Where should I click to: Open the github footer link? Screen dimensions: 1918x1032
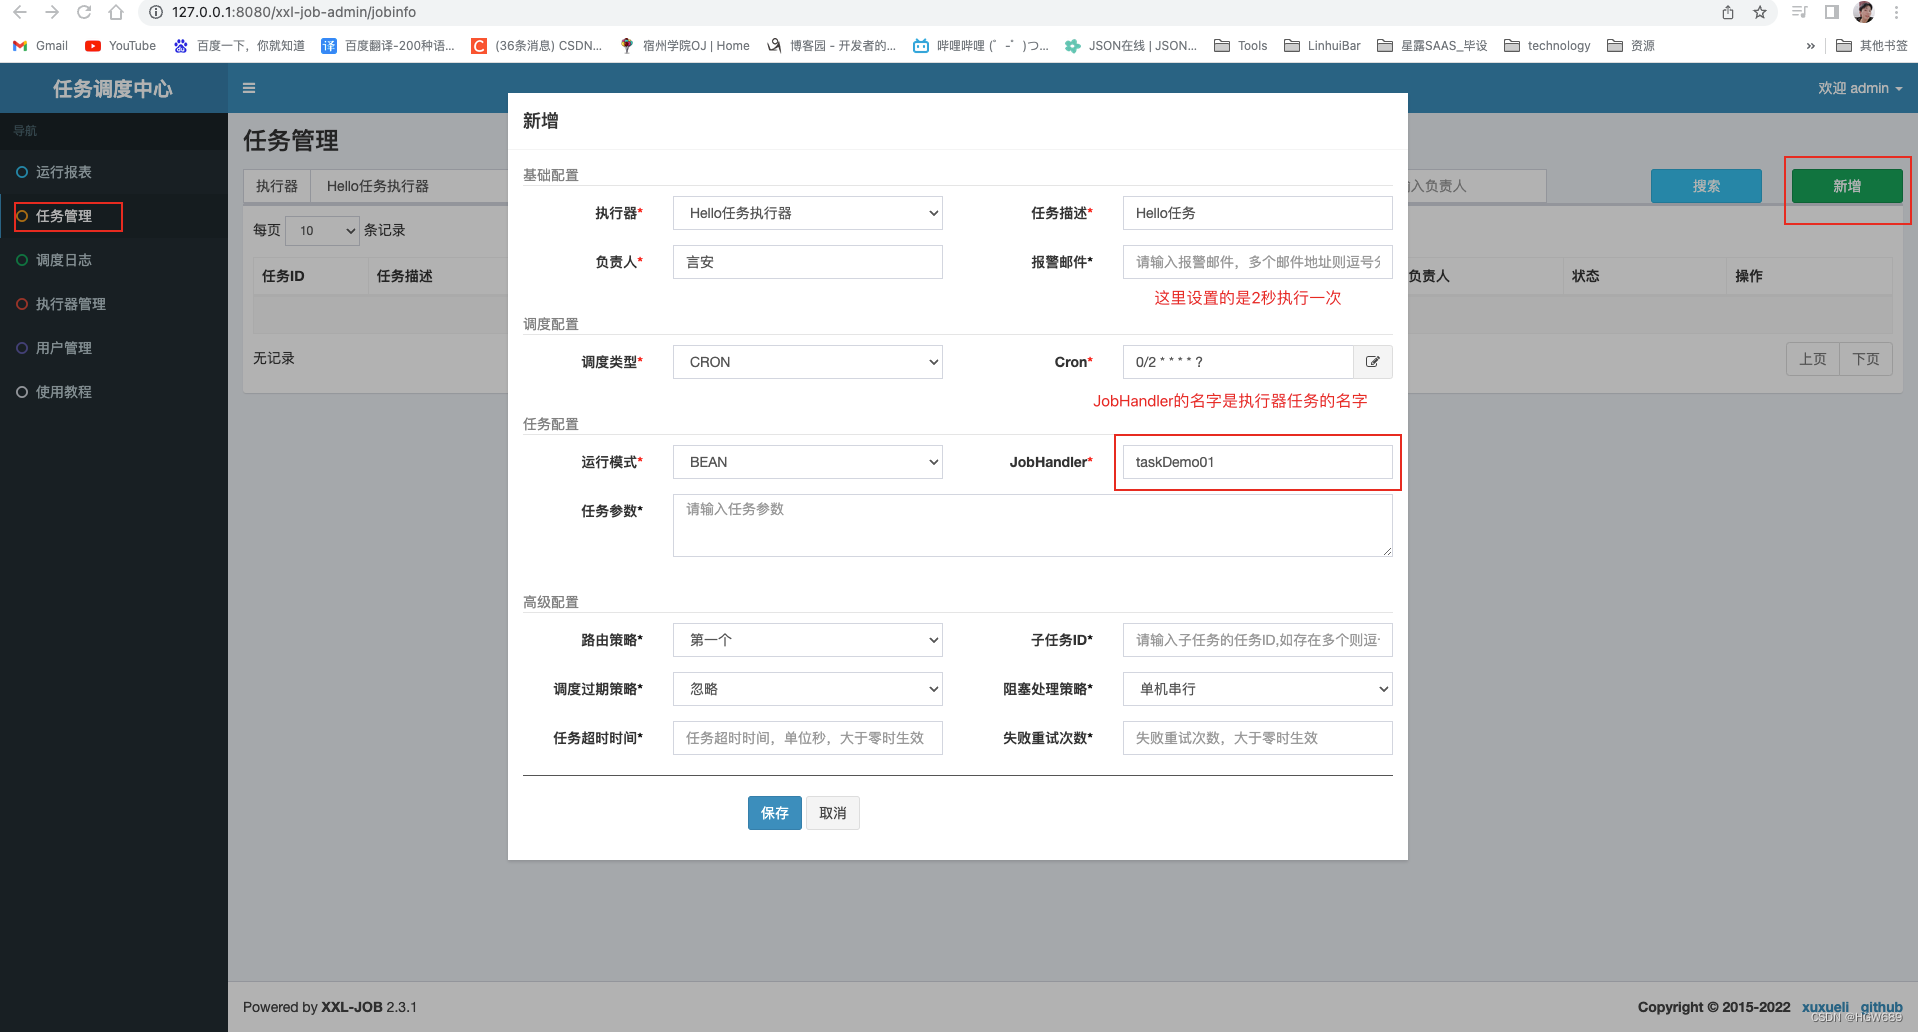[x=1881, y=1007]
